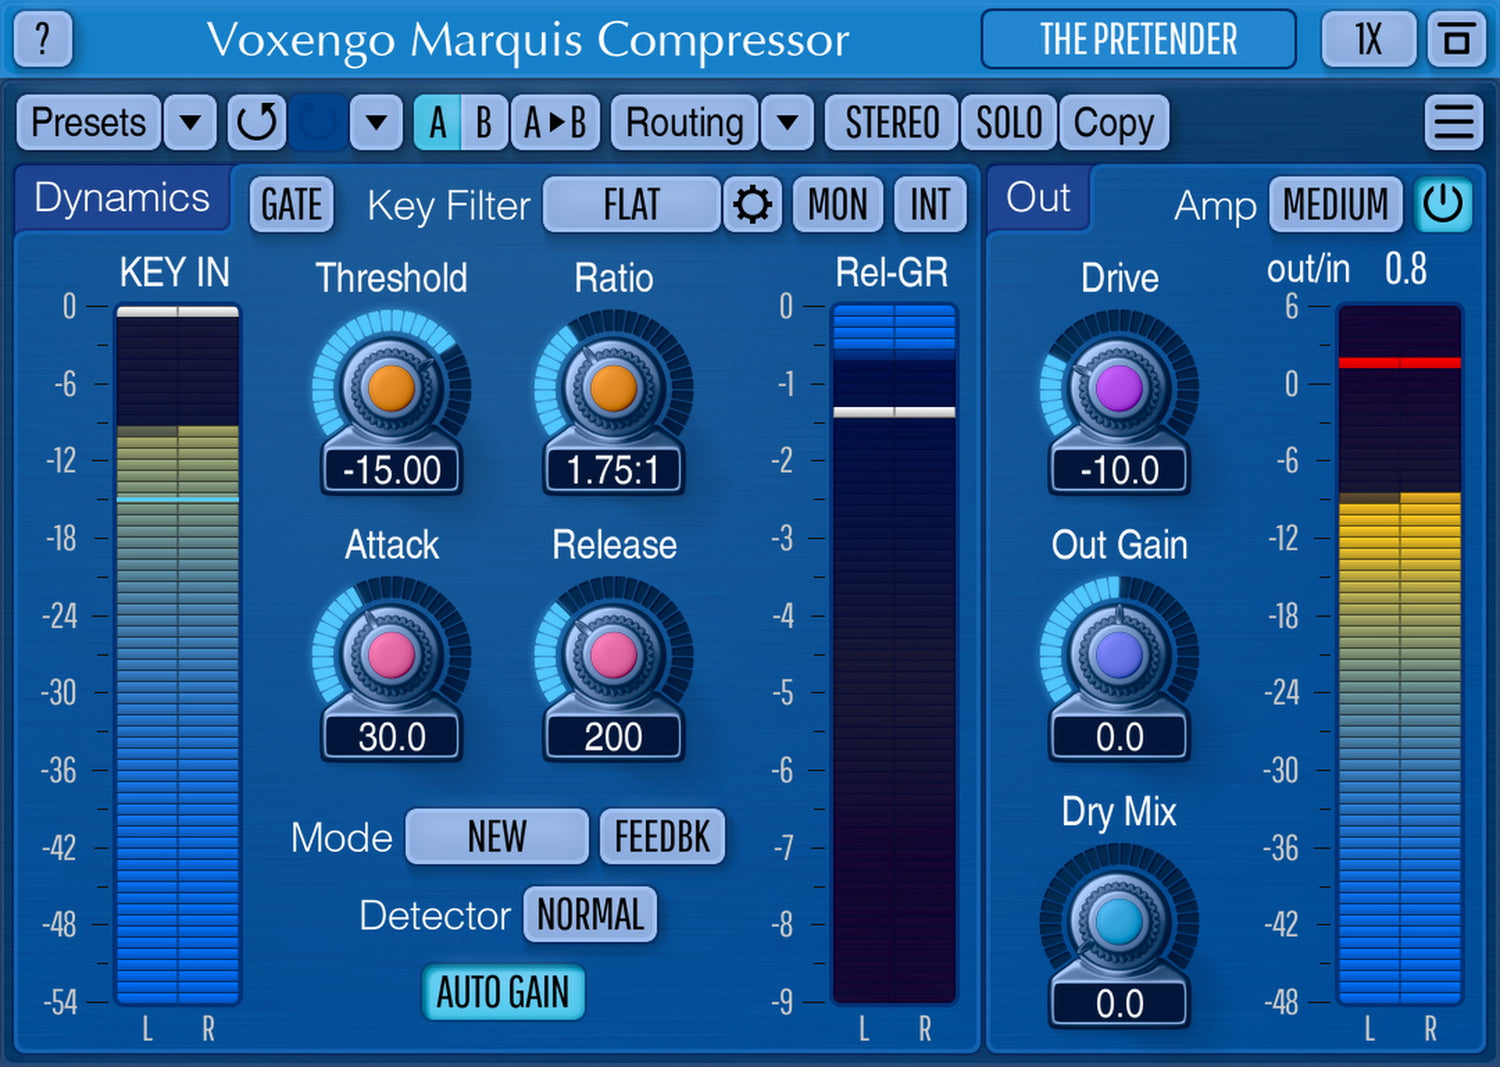This screenshot has width=1500, height=1067.
Task: Click the A▸B copy state button
Action: (555, 123)
